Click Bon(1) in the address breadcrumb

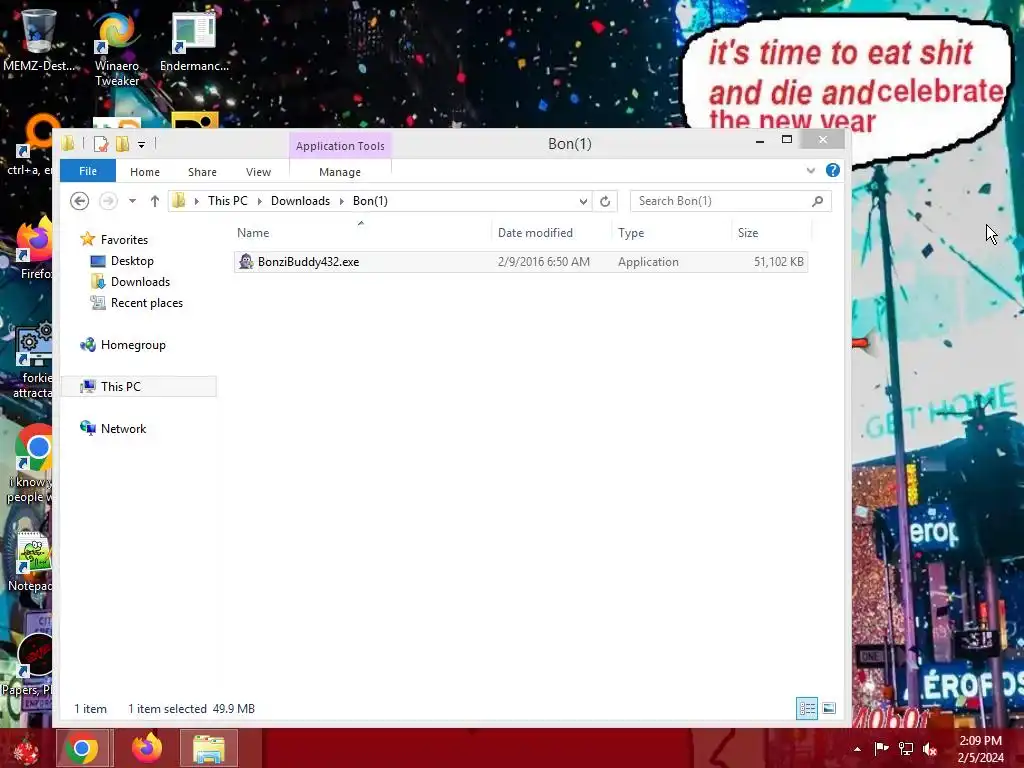pyautogui.click(x=370, y=201)
